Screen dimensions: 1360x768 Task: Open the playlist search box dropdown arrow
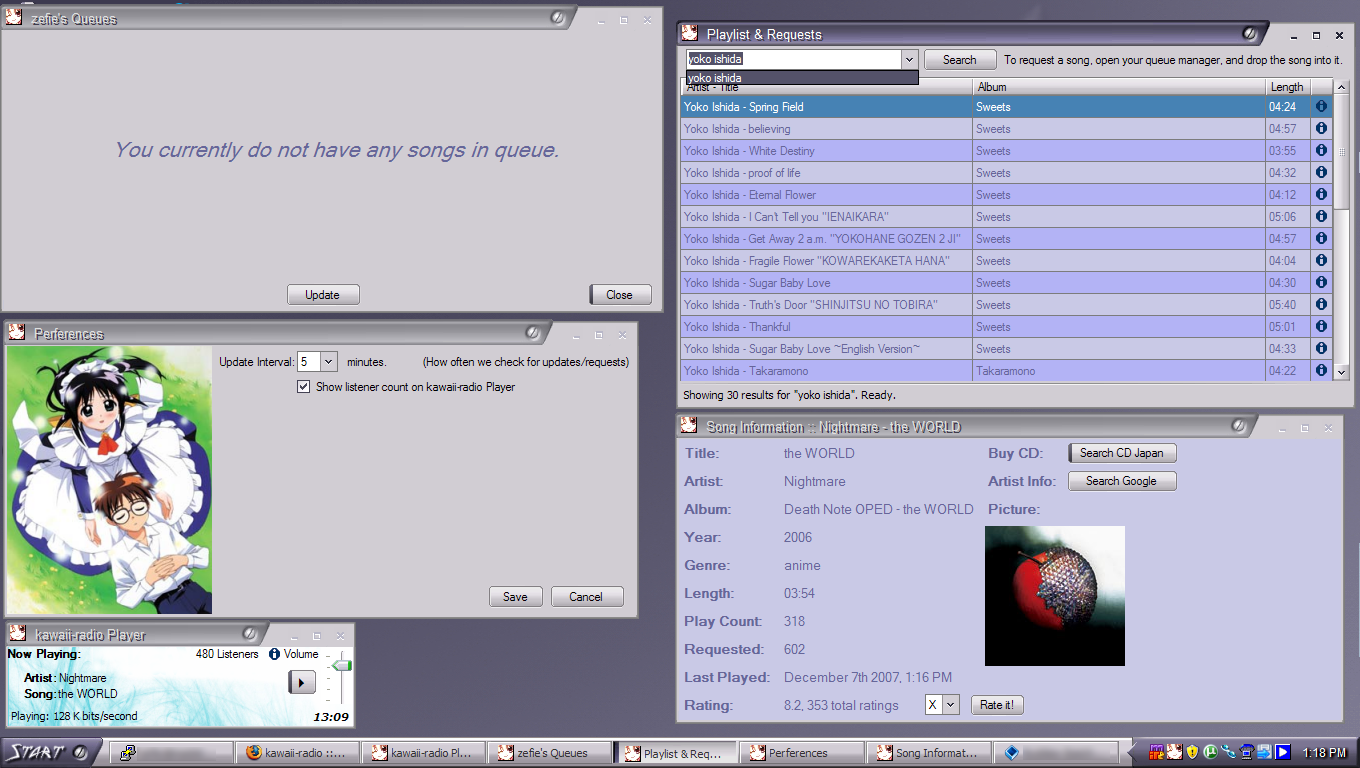(x=908, y=60)
